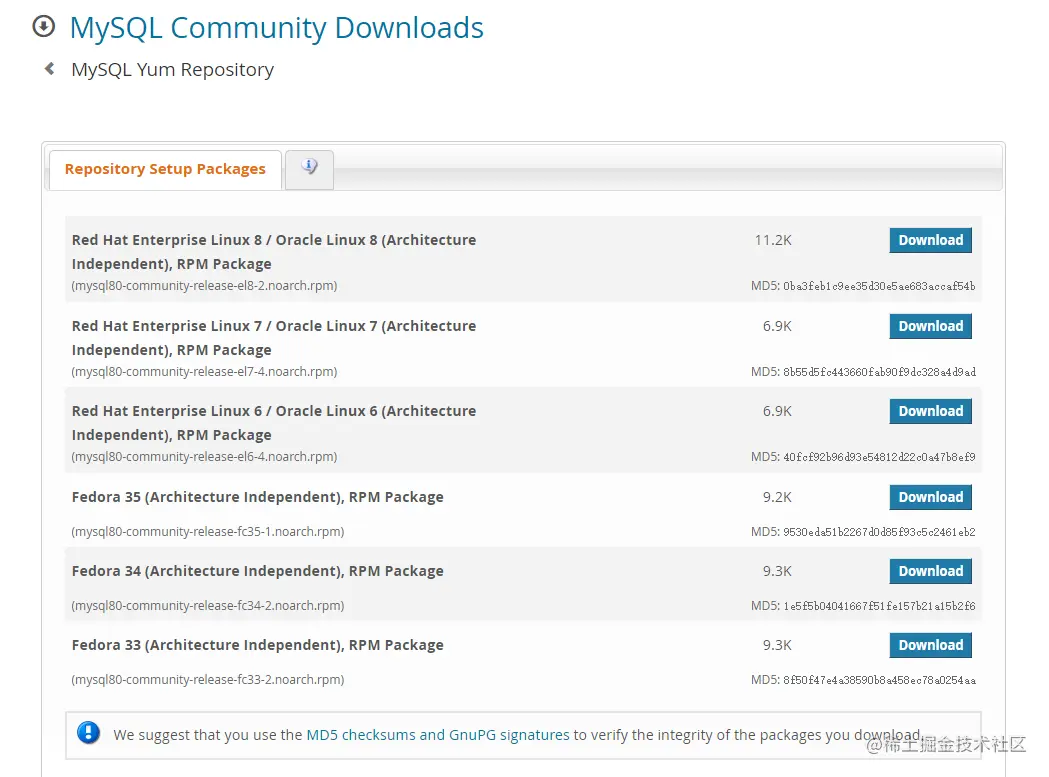Viewport: 1049px width, 777px height.
Task: Click the Fedora 34 package title
Action: point(258,571)
